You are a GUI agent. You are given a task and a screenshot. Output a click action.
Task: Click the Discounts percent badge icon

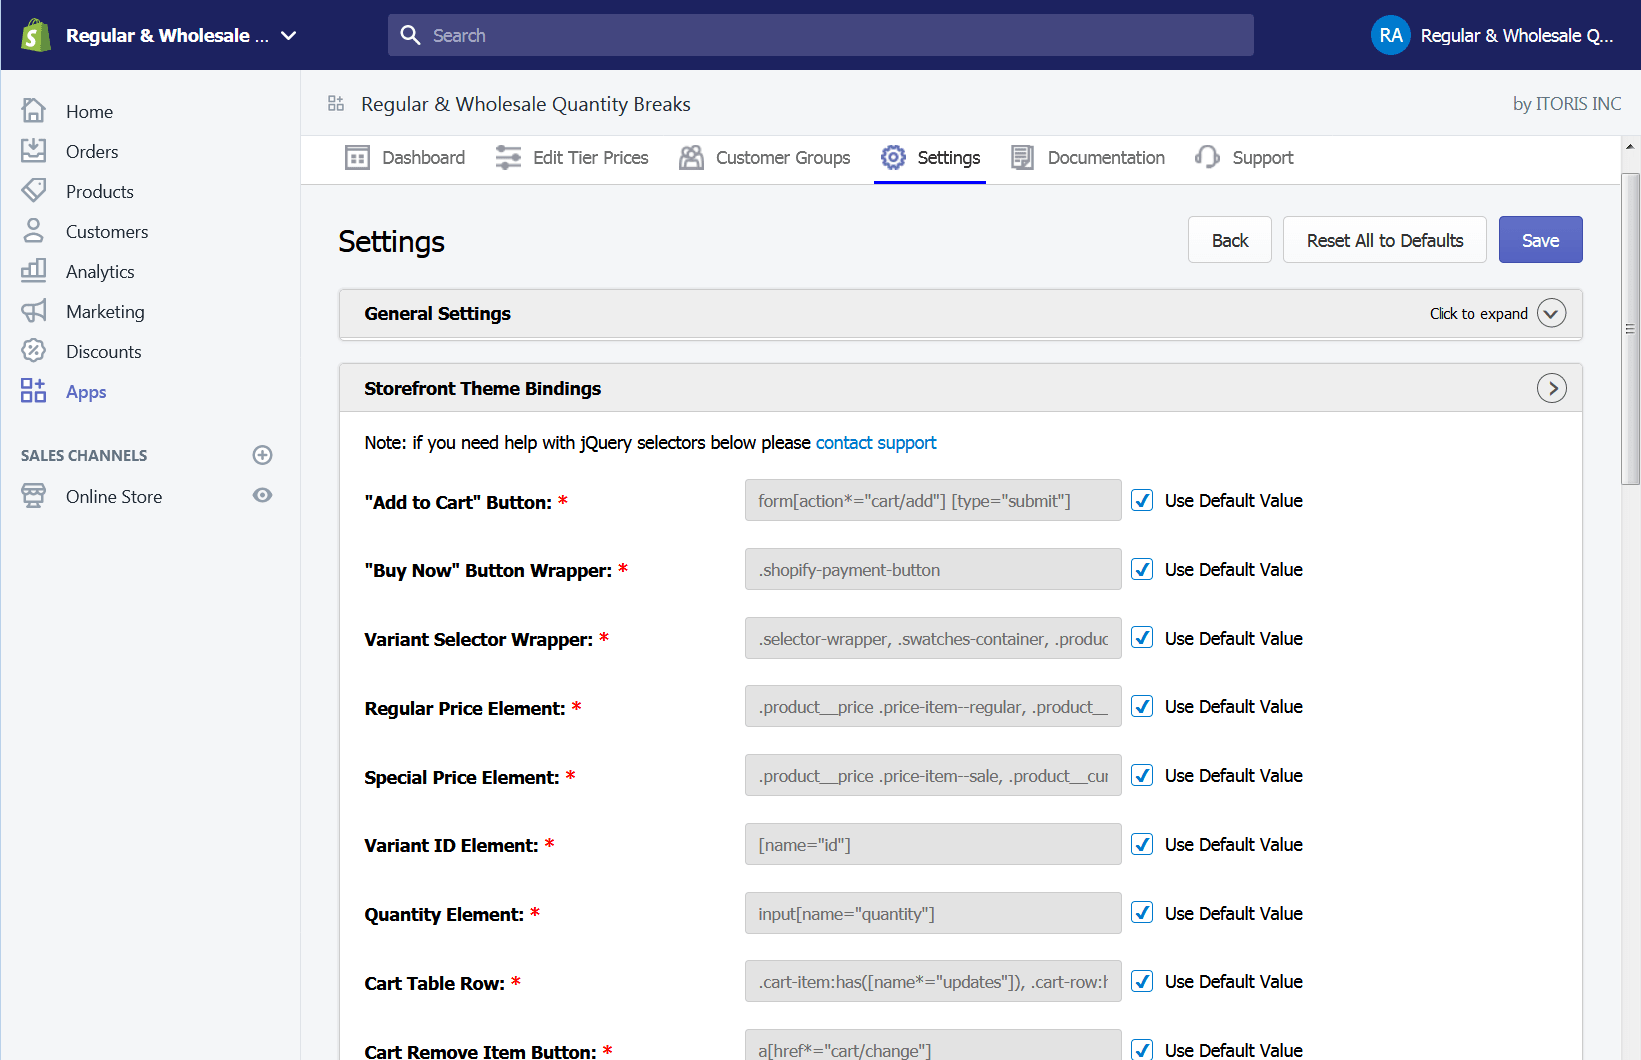[34, 350]
